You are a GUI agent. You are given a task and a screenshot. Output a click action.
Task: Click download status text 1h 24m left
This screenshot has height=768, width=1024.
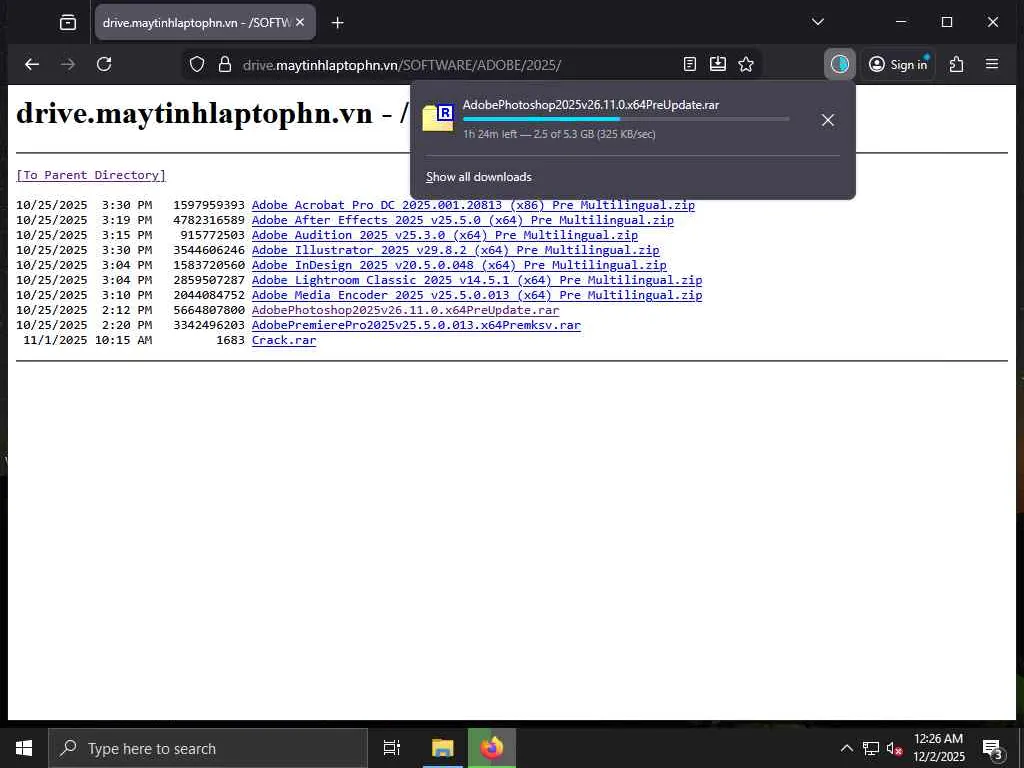[490, 134]
